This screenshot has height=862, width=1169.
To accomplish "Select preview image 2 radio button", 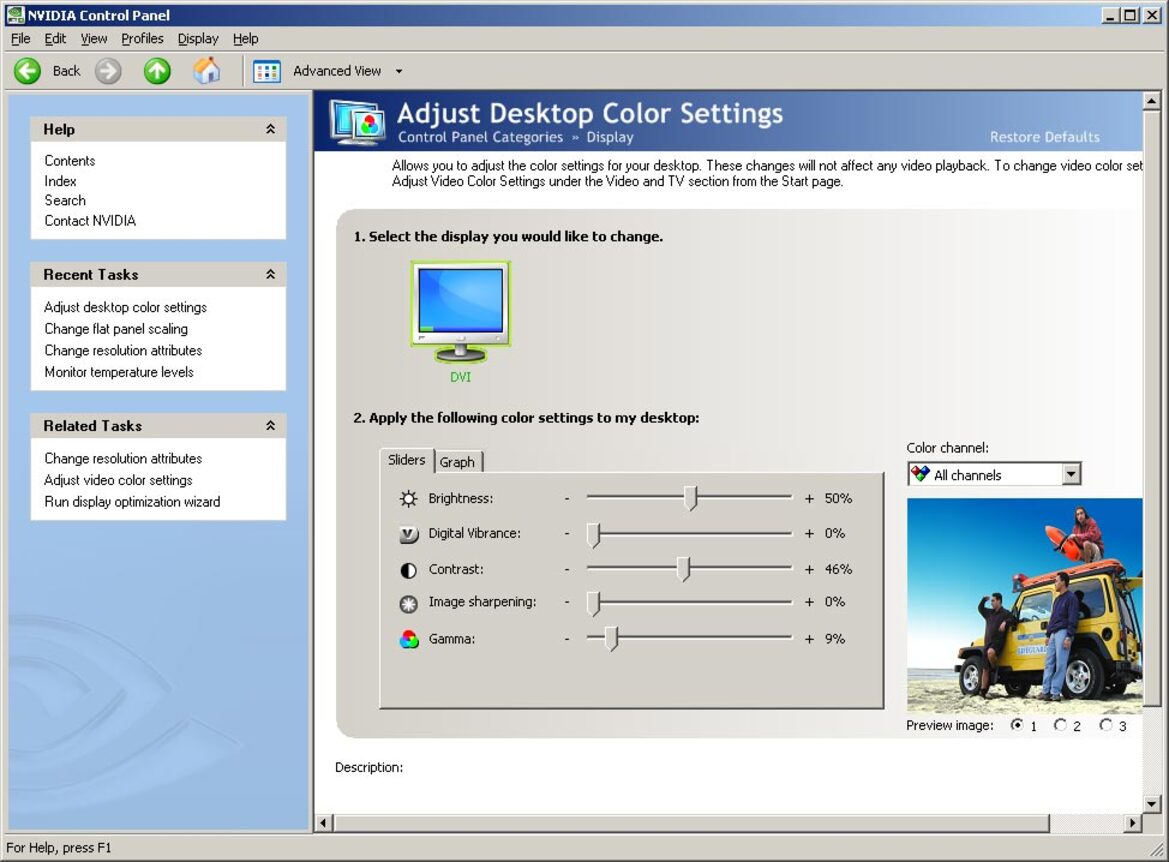I will coord(1060,725).
